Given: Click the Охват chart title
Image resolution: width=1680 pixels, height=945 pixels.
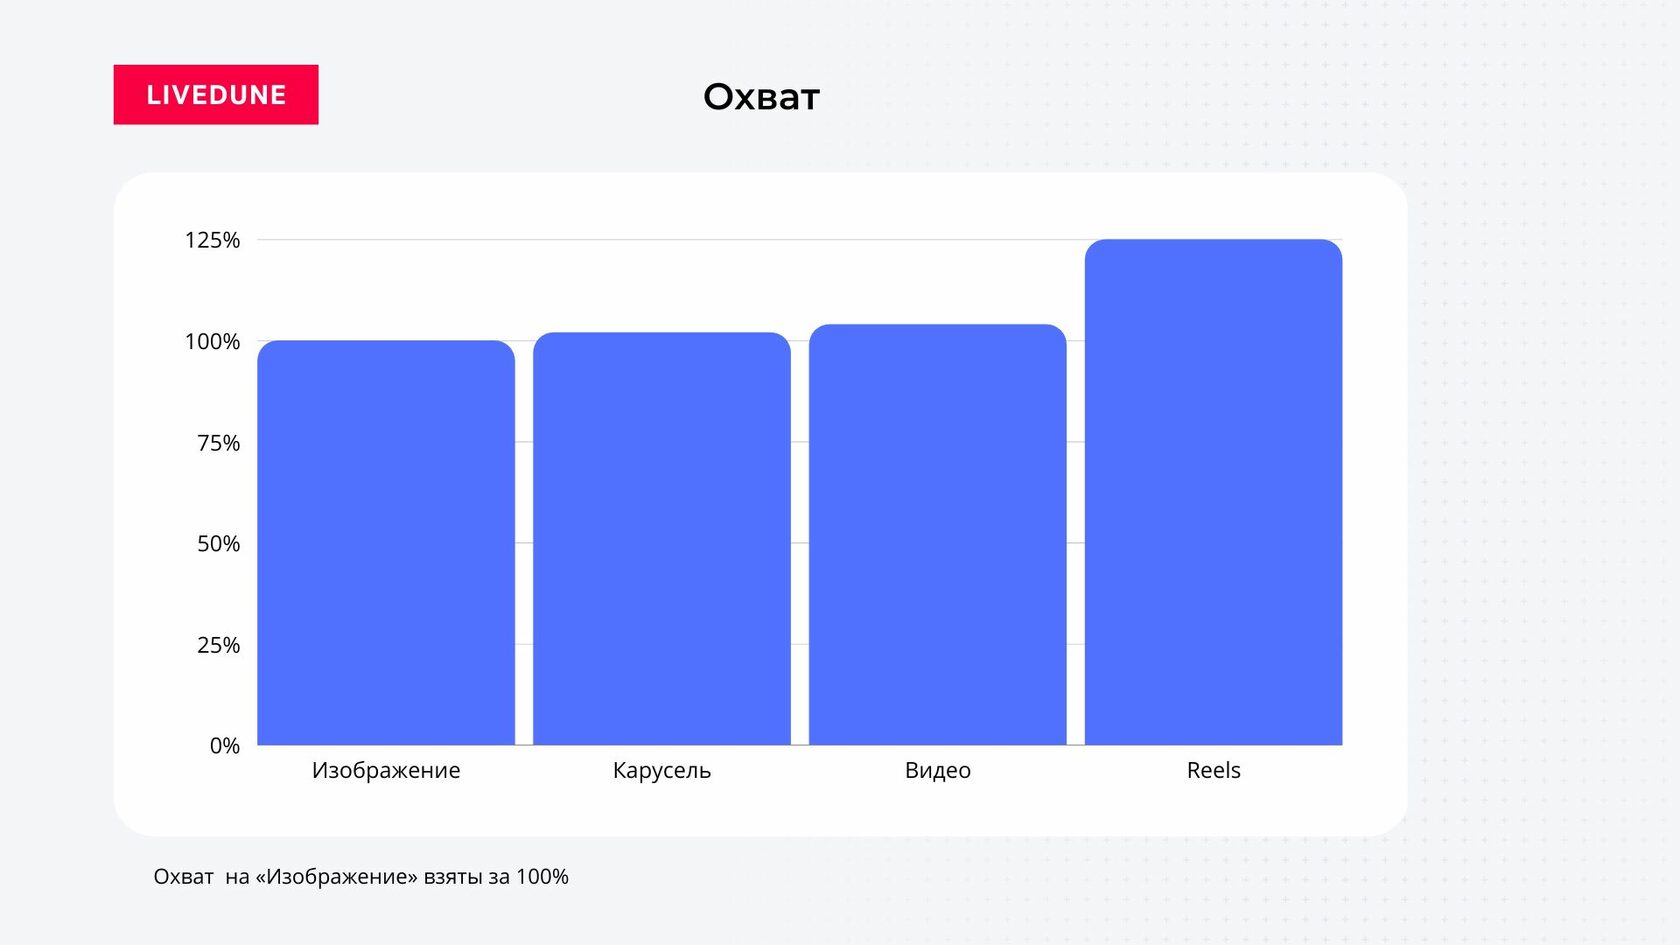Looking at the screenshot, I should tap(761, 97).
